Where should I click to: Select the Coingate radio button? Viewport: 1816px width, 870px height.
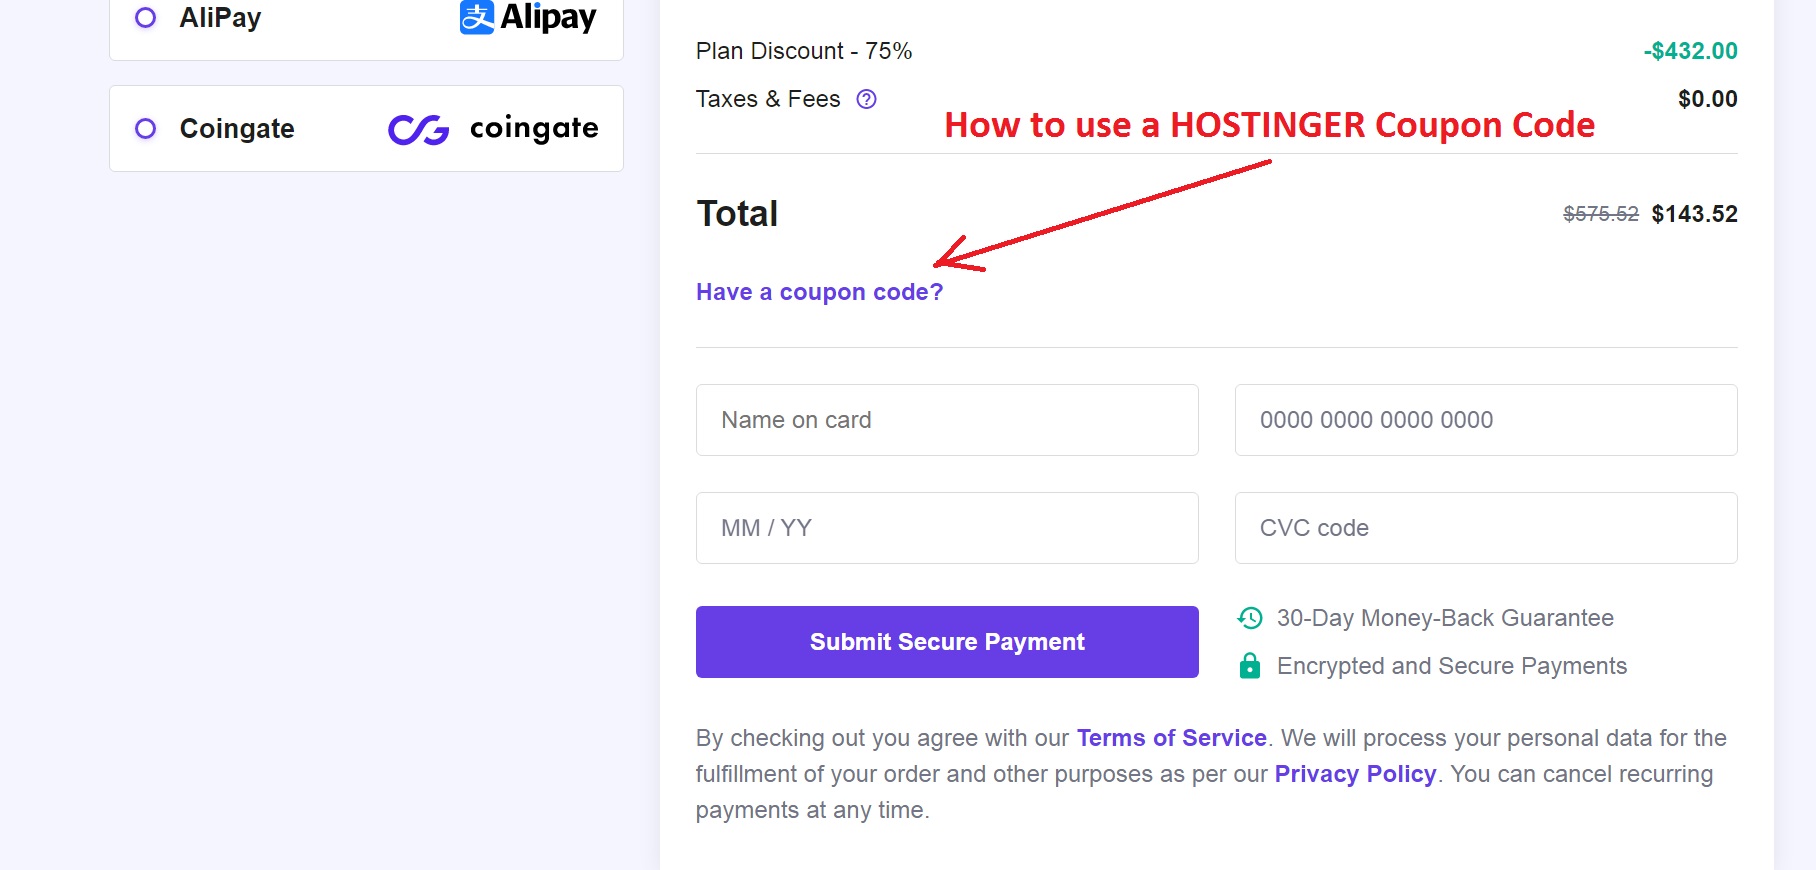146,129
